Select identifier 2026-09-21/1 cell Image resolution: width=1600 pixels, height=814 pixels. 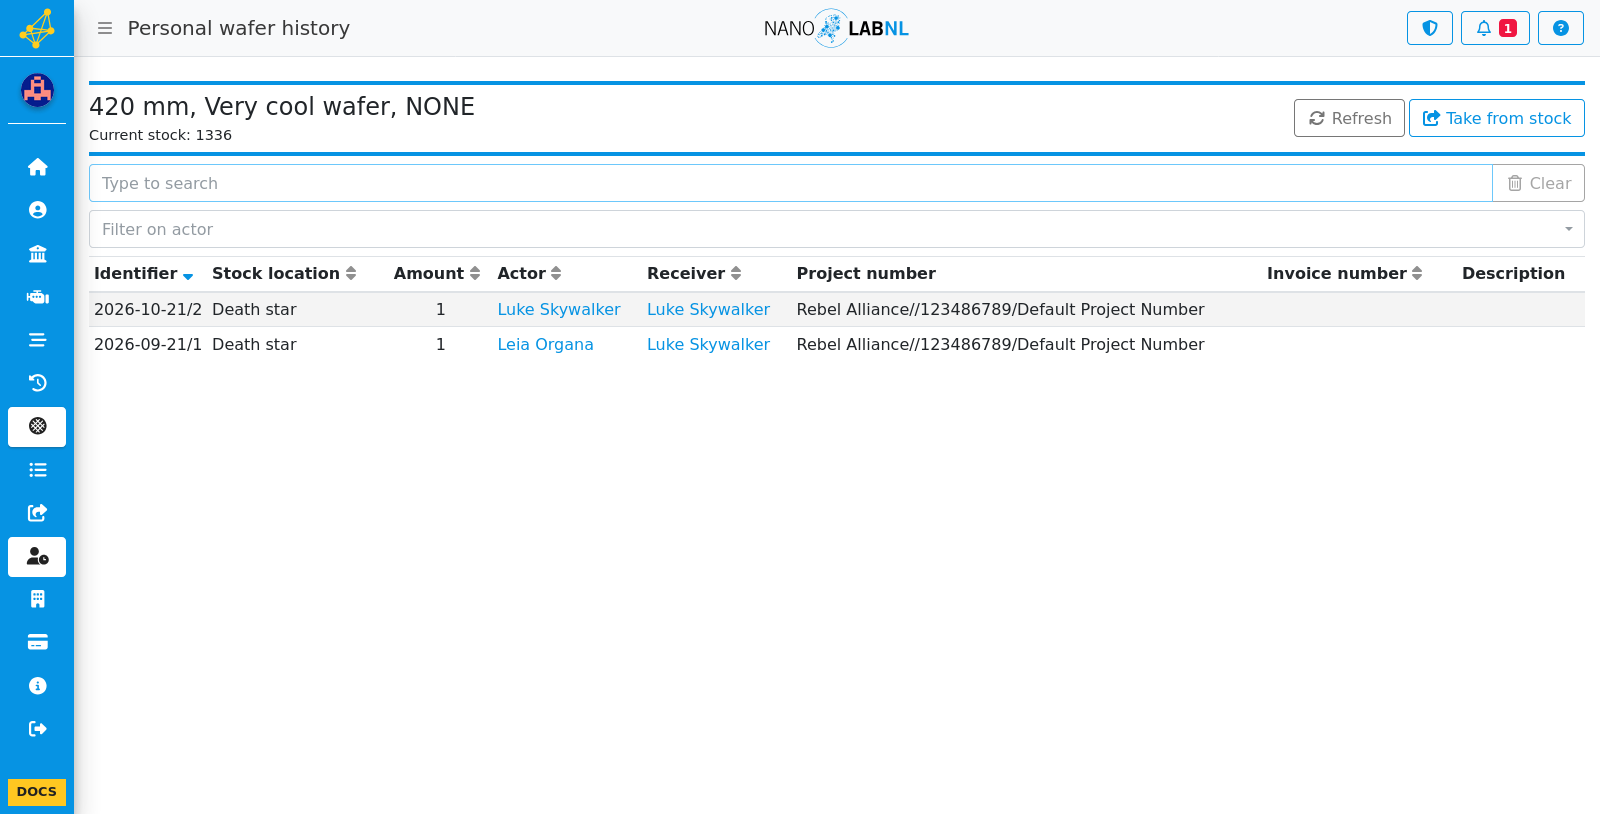click(148, 345)
